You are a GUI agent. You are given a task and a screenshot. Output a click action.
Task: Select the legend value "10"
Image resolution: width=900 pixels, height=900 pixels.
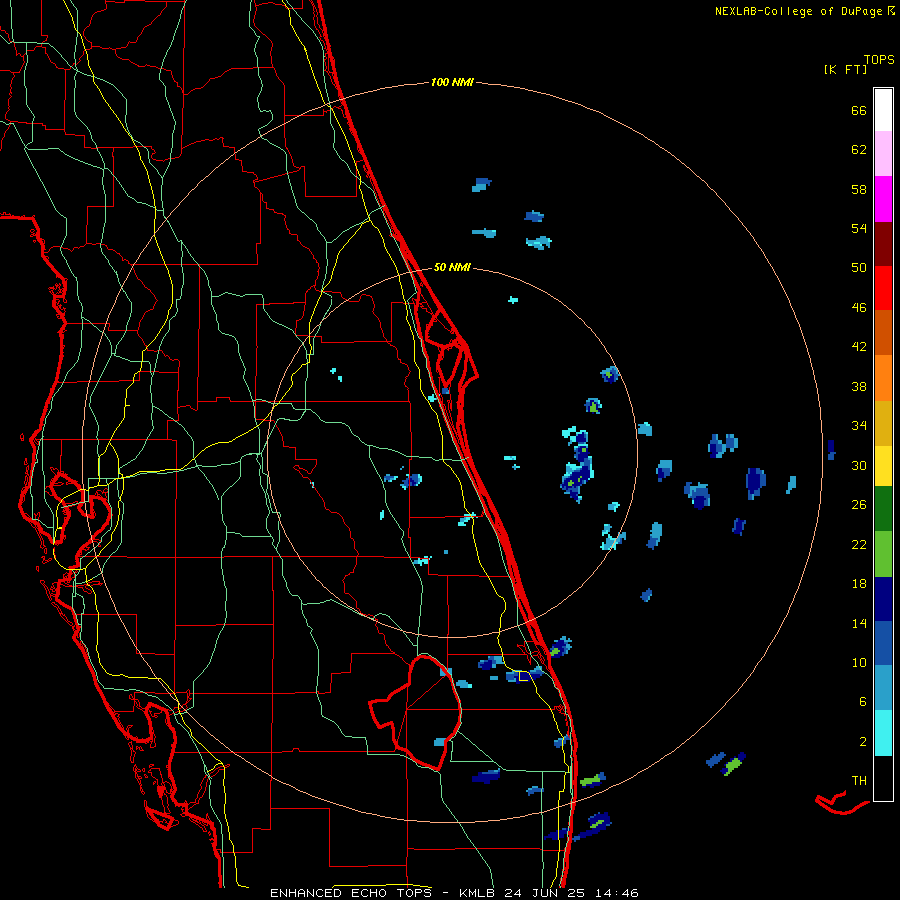859,662
